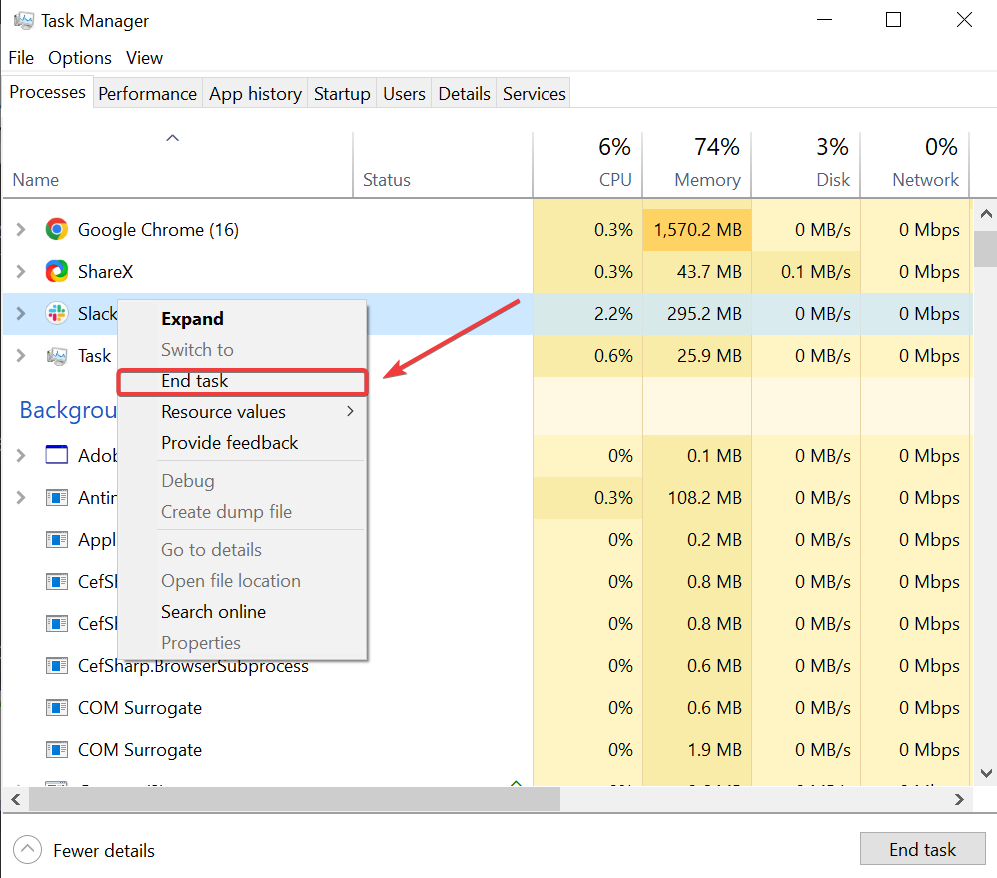Select Search online in context menu
Viewport: 997px width, 878px height.
(213, 612)
